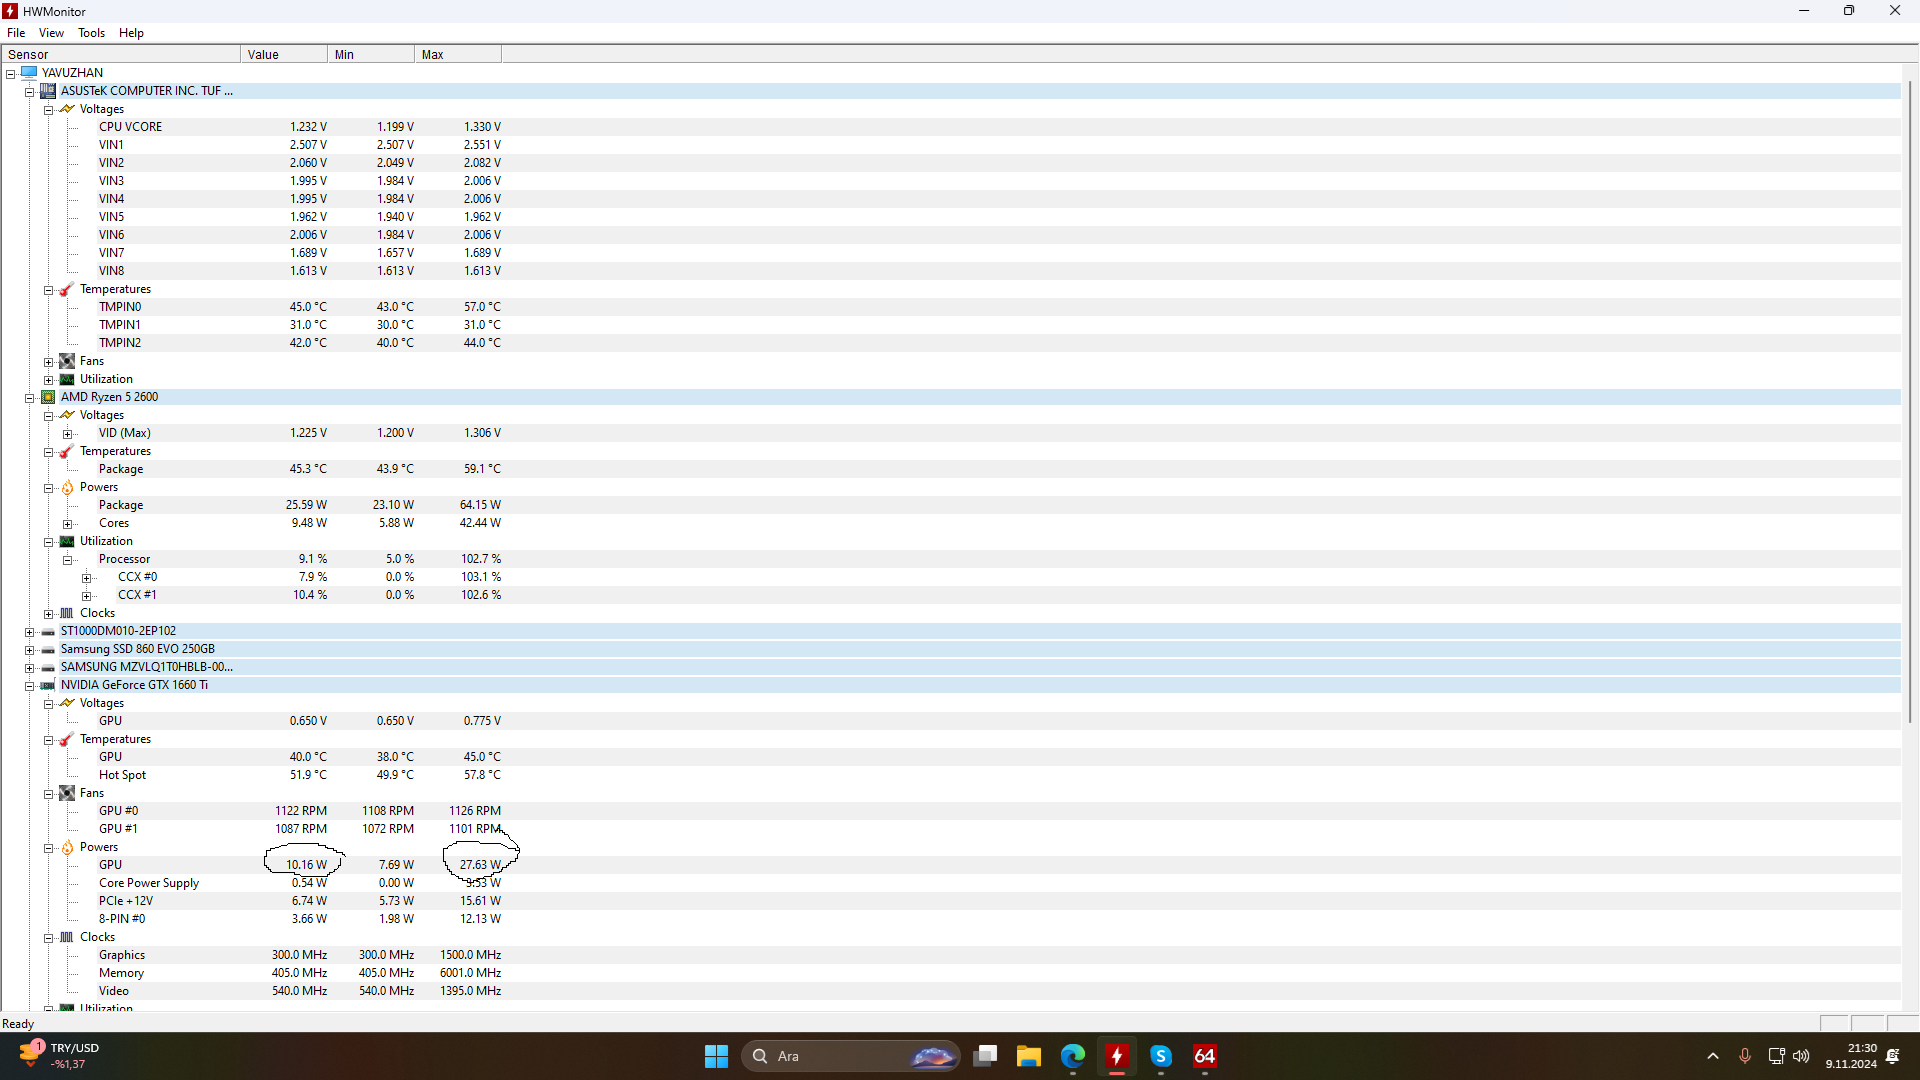
Task: Collapse the motherboard Voltages group
Action: 48,109
